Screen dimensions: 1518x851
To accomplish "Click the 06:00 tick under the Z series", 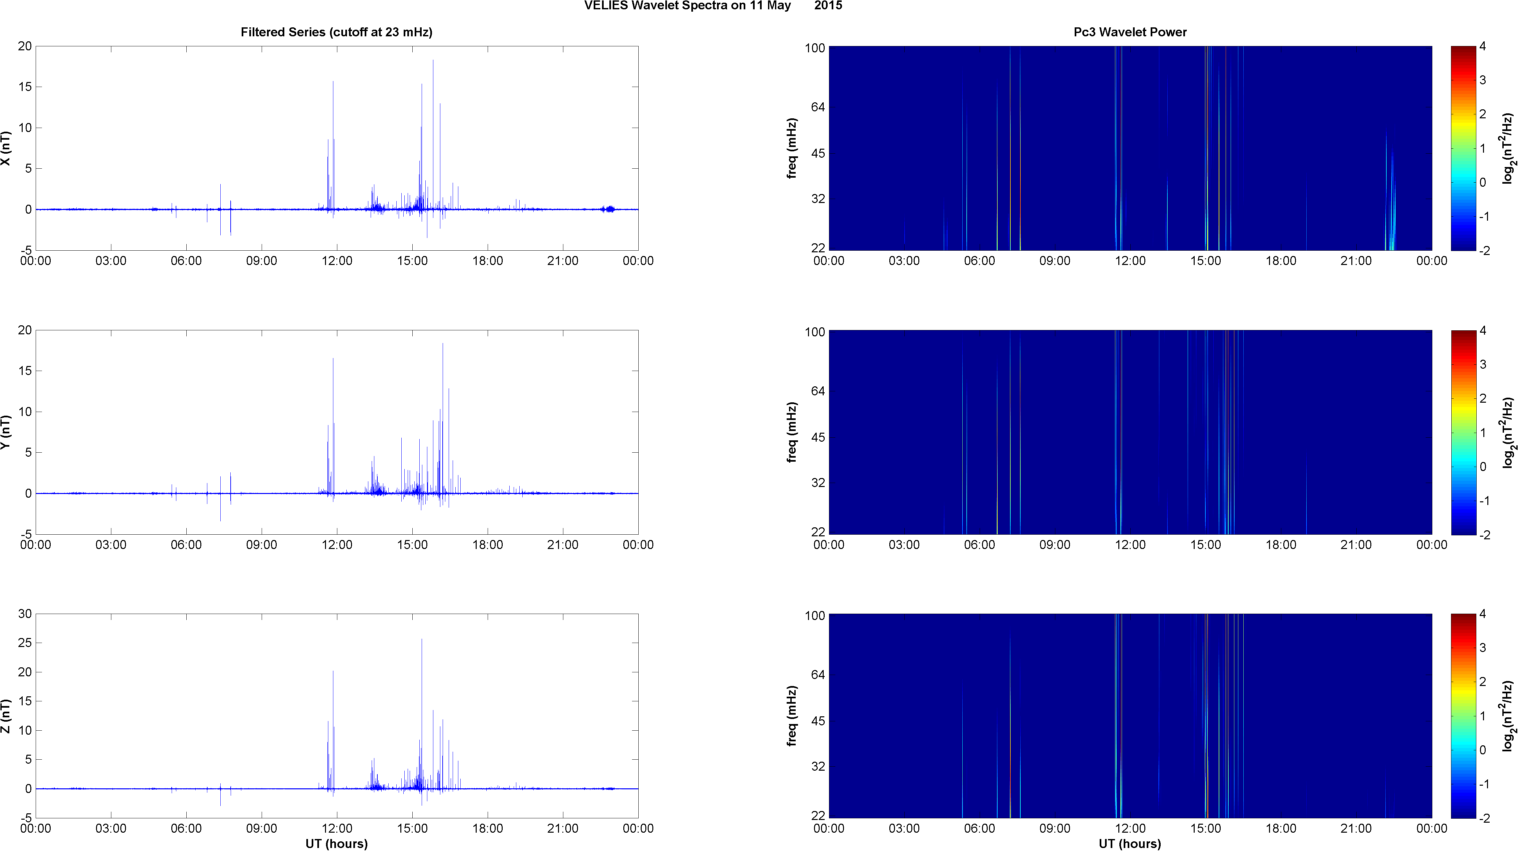I will tap(186, 828).
